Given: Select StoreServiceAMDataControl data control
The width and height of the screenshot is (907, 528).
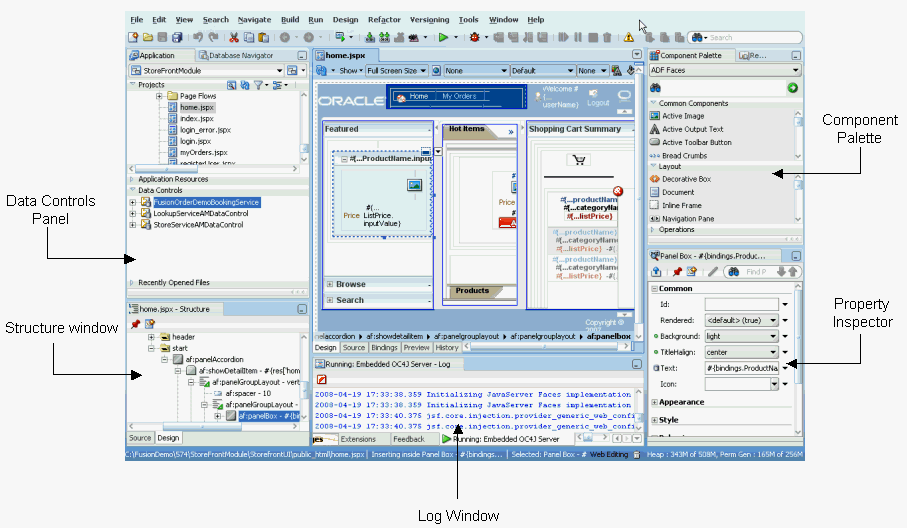Looking at the screenshot, I should 198,225.
